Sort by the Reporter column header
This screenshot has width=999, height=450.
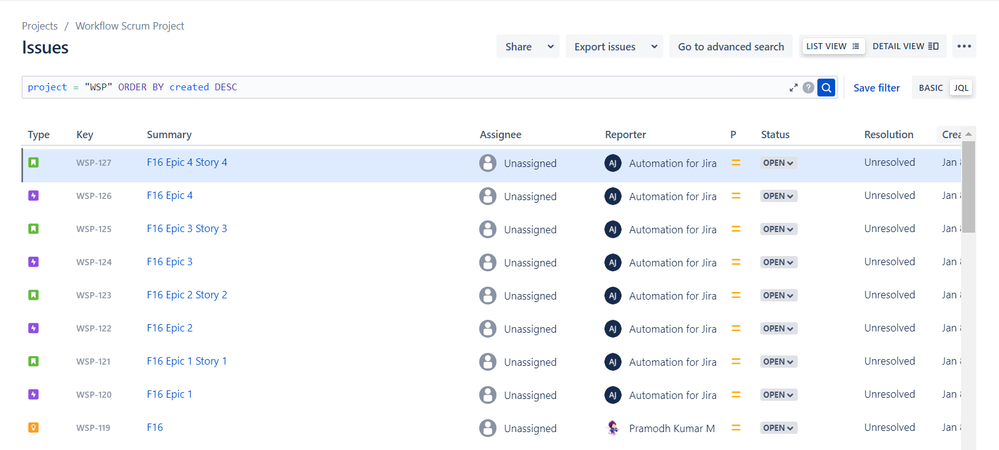click(x=626, y=134)
